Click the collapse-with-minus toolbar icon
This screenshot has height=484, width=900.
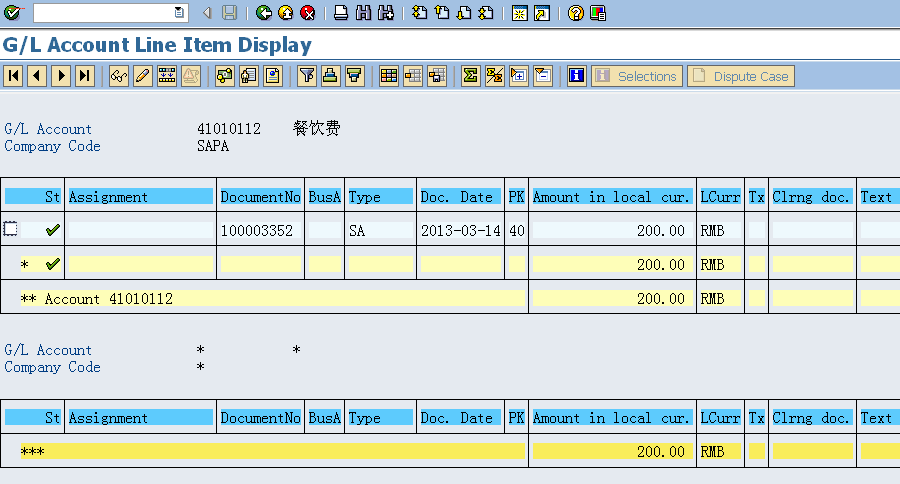(x=542, y=76)
